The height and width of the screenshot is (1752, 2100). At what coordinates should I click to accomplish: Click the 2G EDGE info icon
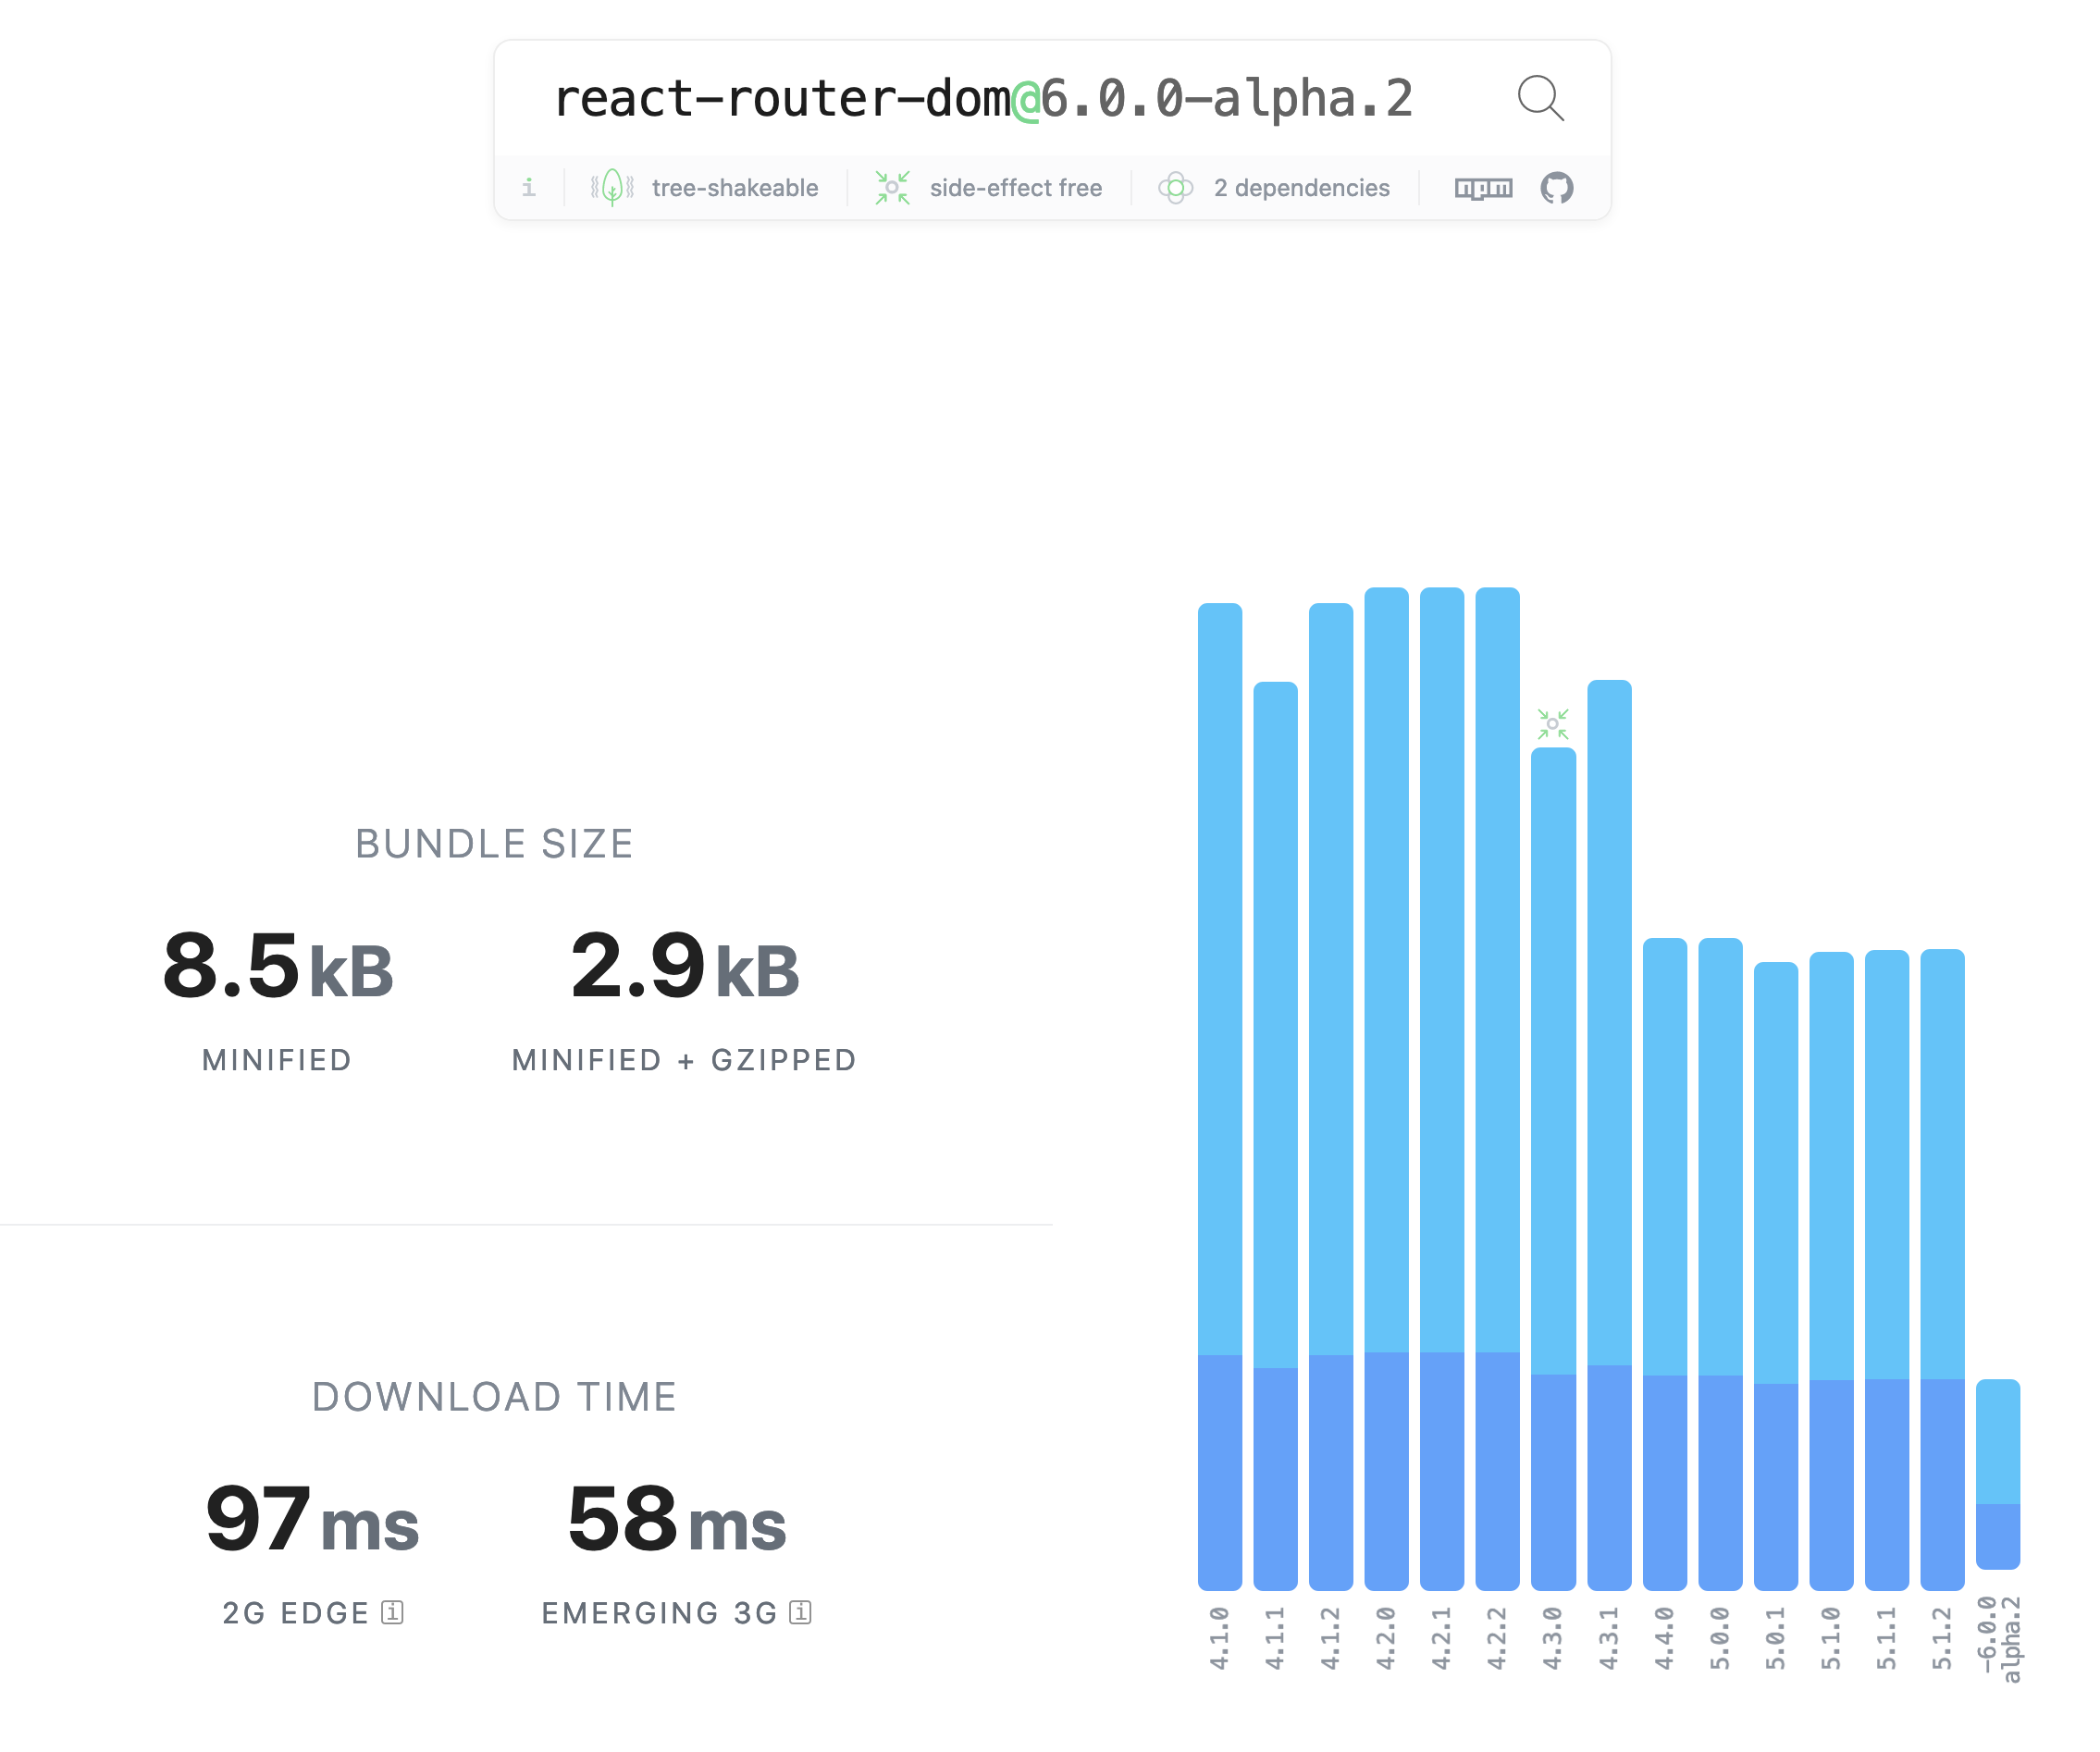tap(394, 1613)
